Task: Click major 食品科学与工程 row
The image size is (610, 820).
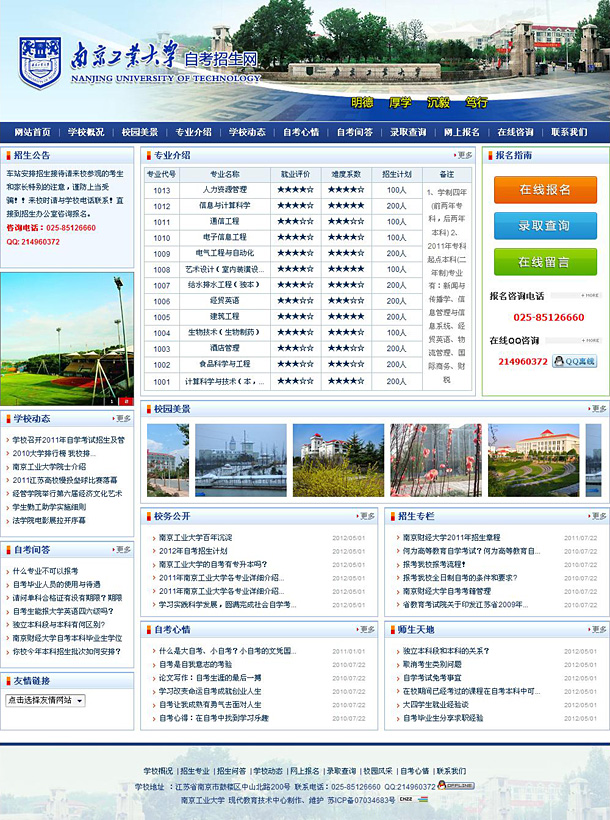Action: [x=225, y=364]
